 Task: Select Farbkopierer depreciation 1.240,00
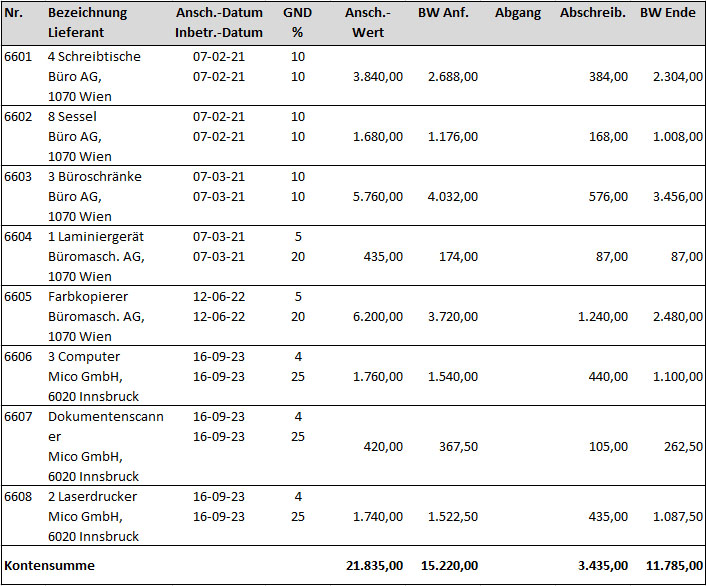coord(602,317)
